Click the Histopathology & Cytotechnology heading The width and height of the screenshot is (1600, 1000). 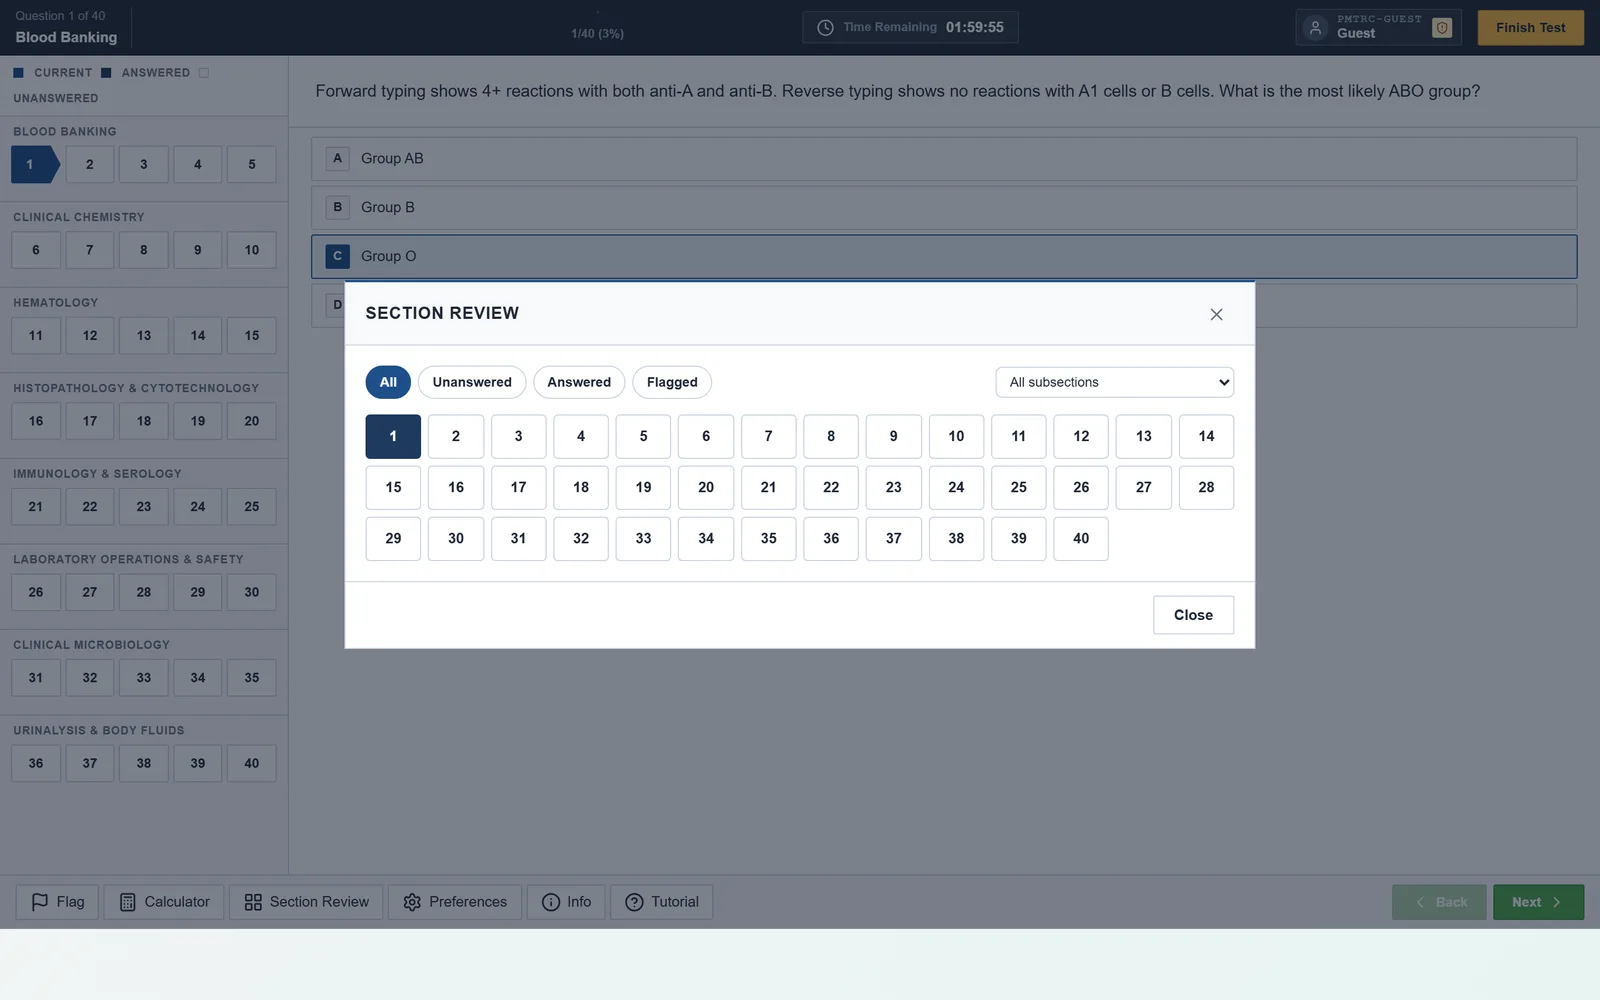[136, 388]
